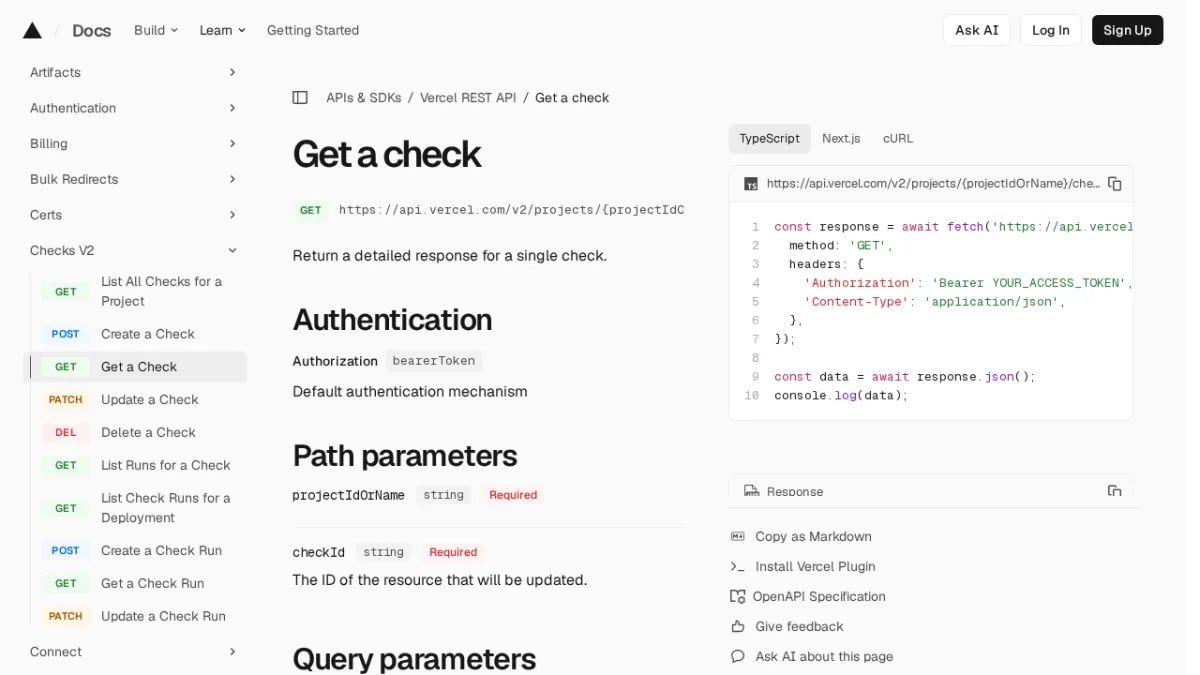Viewport: 1200px width, 675px height.
Task: Click the TypeScript file icon in code header
Action: pyautogui.click(x=751, y=184)
